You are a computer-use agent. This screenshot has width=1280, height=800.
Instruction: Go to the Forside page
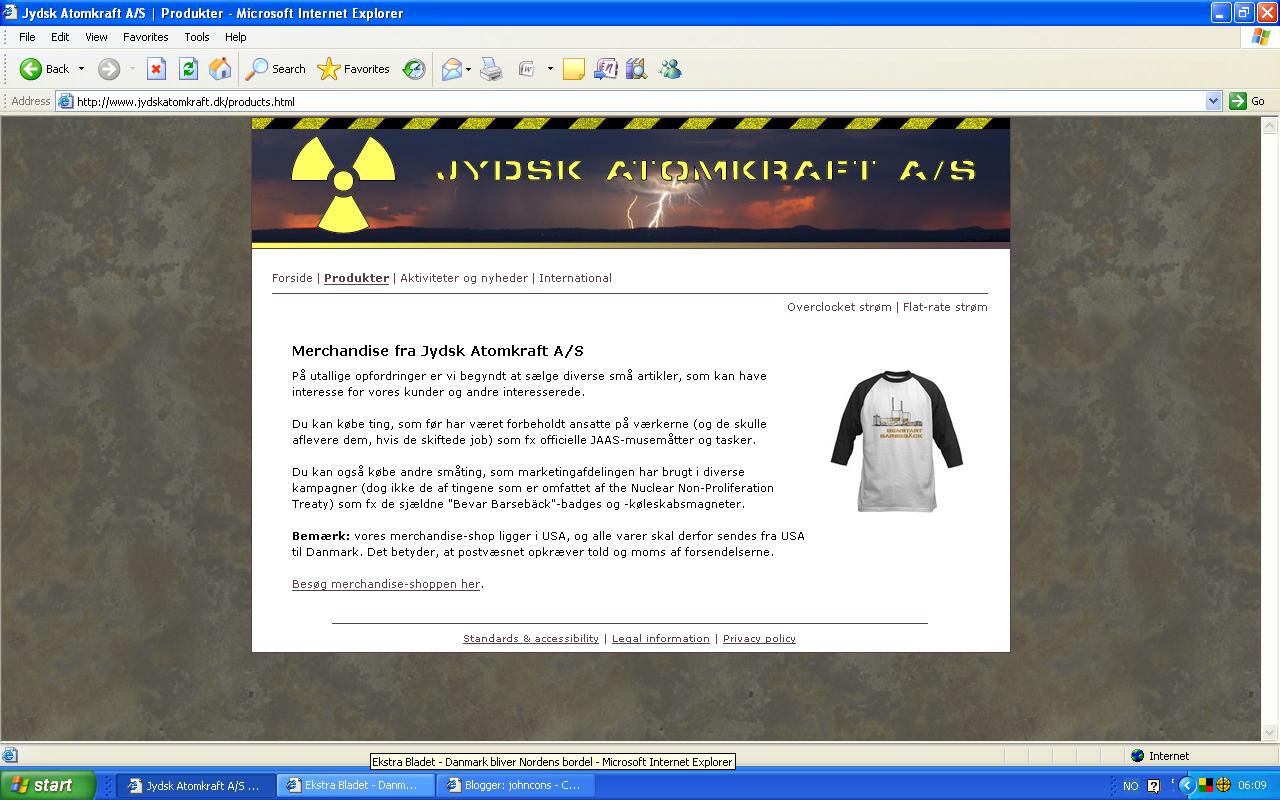[292, 278]
